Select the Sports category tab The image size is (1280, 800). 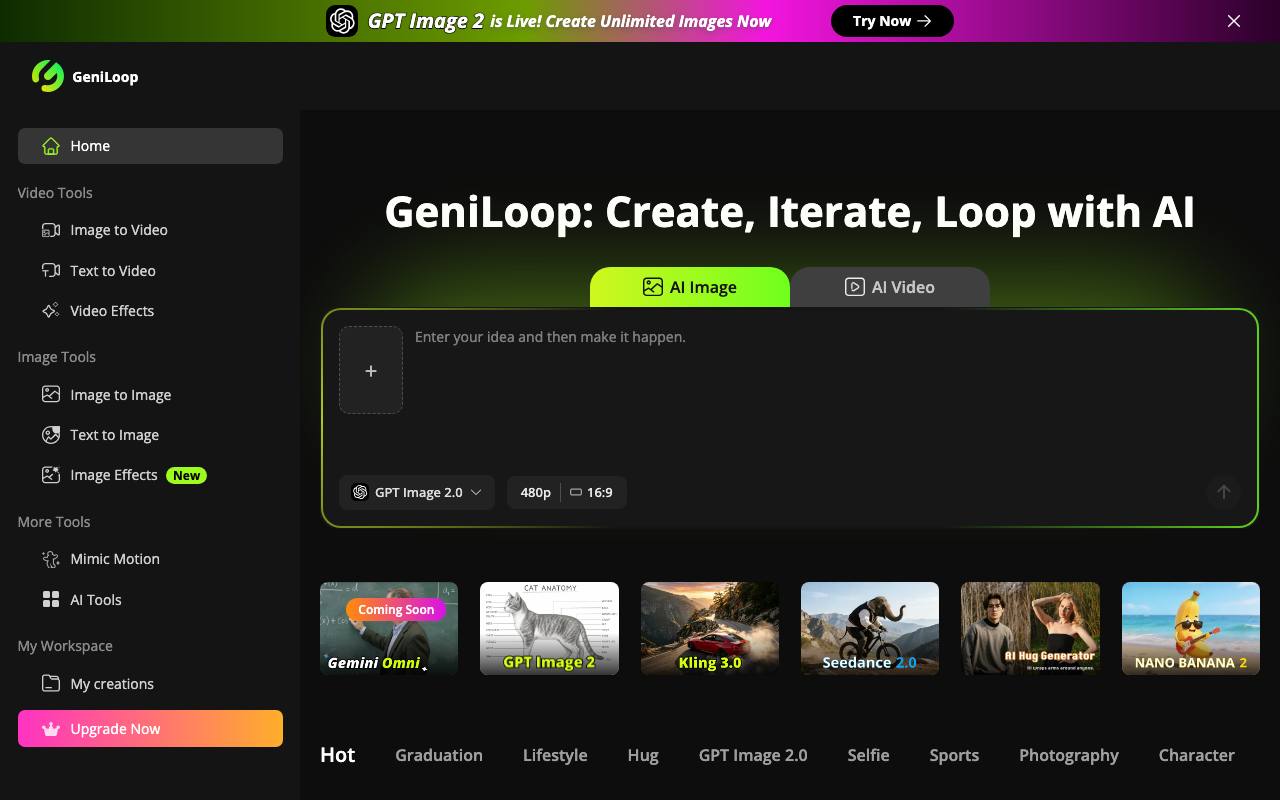(954, 755)
